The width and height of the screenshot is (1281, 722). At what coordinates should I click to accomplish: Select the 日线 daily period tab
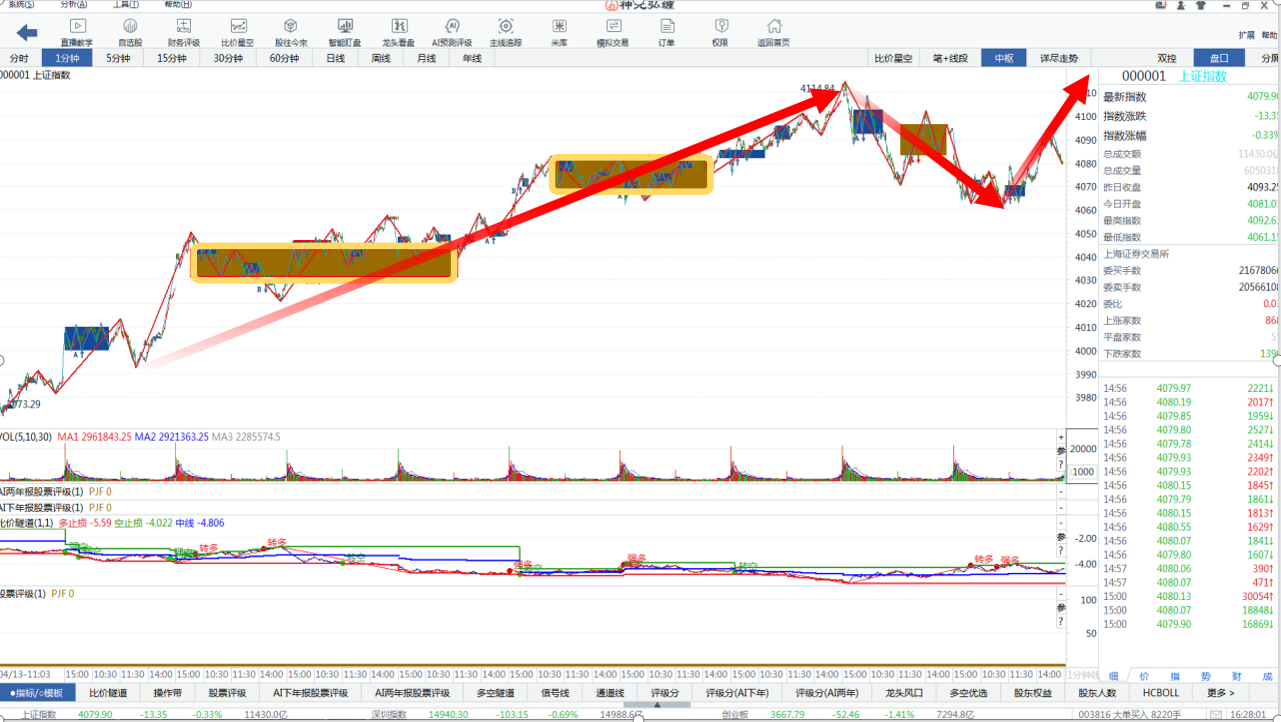335,58
